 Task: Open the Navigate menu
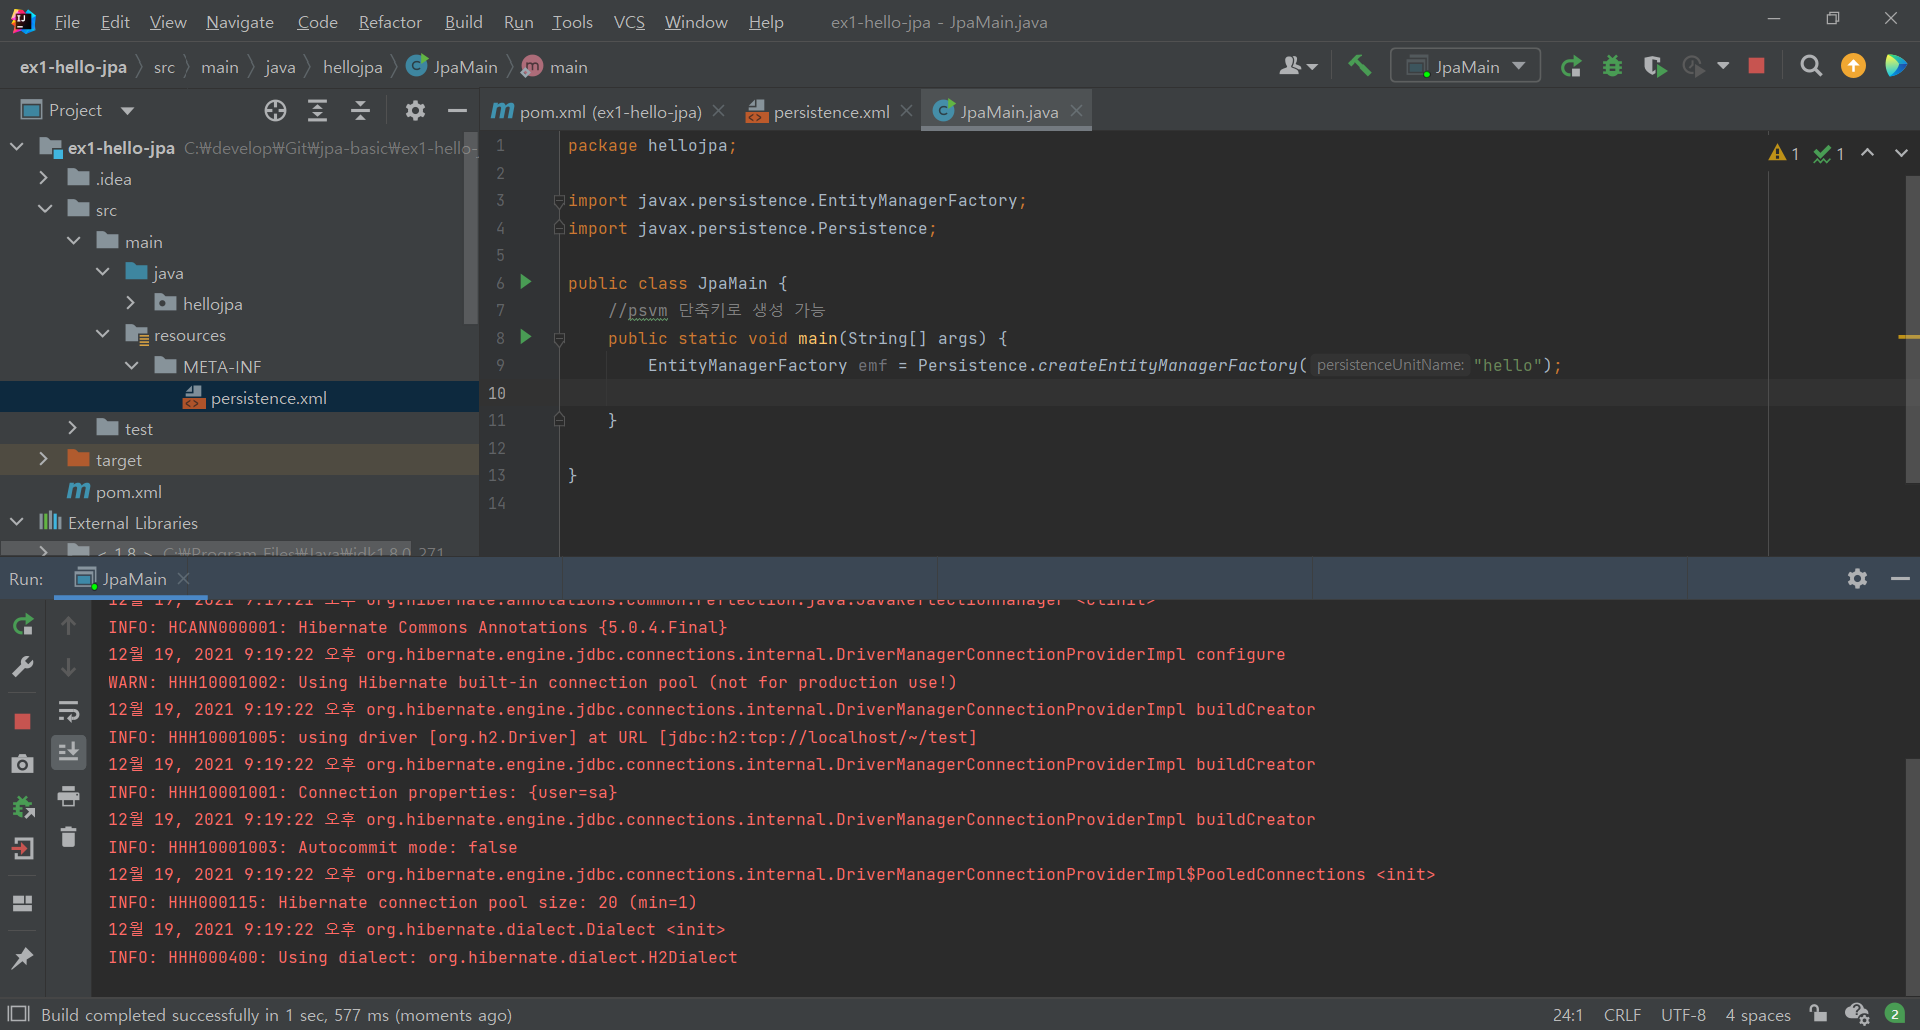(239, 21)
